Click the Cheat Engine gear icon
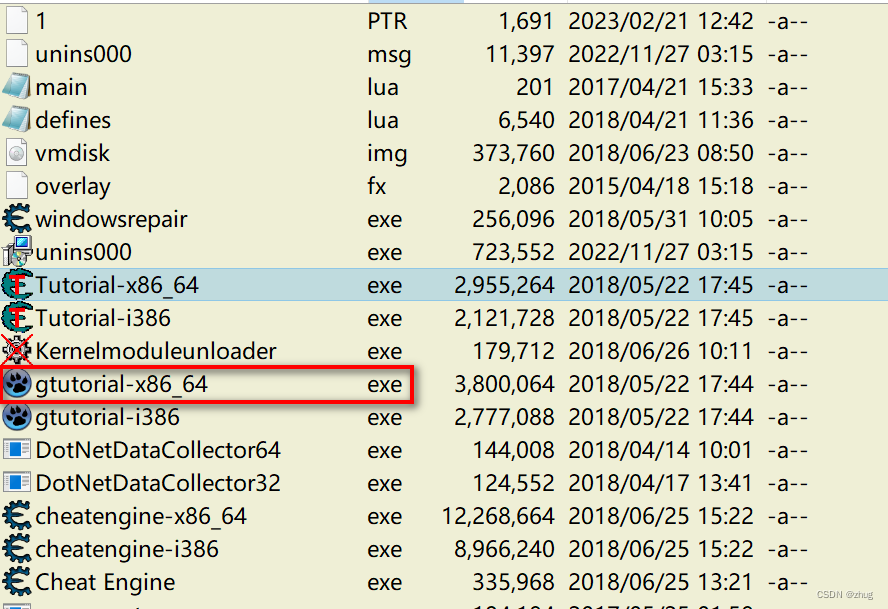The height and width of the screenshot is (609, 888). tap(17, 582)
